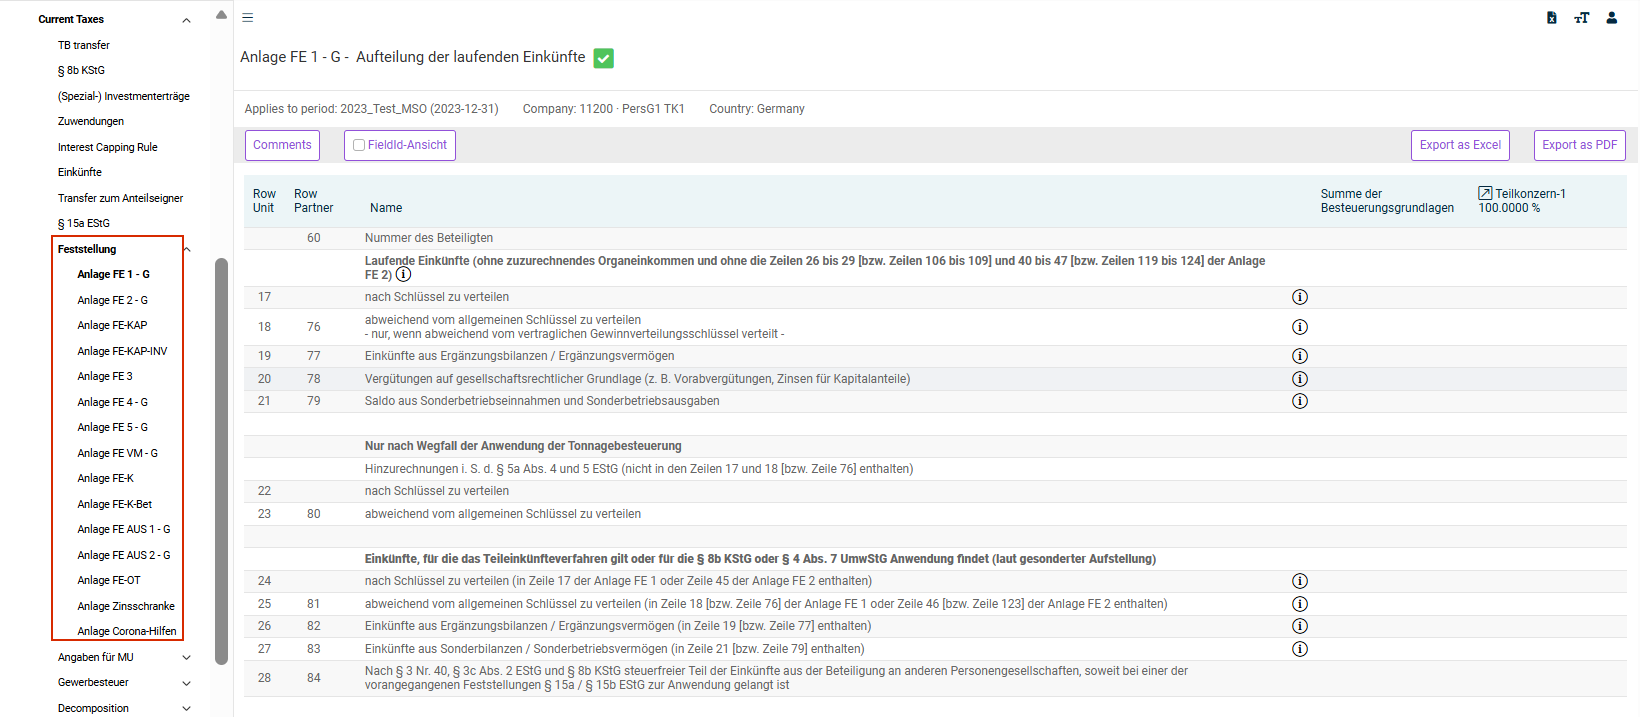
Task: Show info for row 24
Action: point(1300,581)
